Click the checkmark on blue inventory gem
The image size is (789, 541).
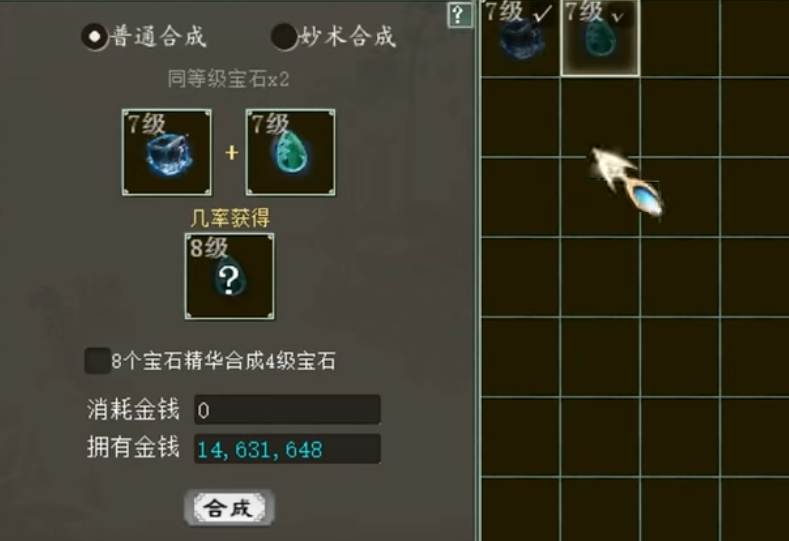click(x=542, y=14)
